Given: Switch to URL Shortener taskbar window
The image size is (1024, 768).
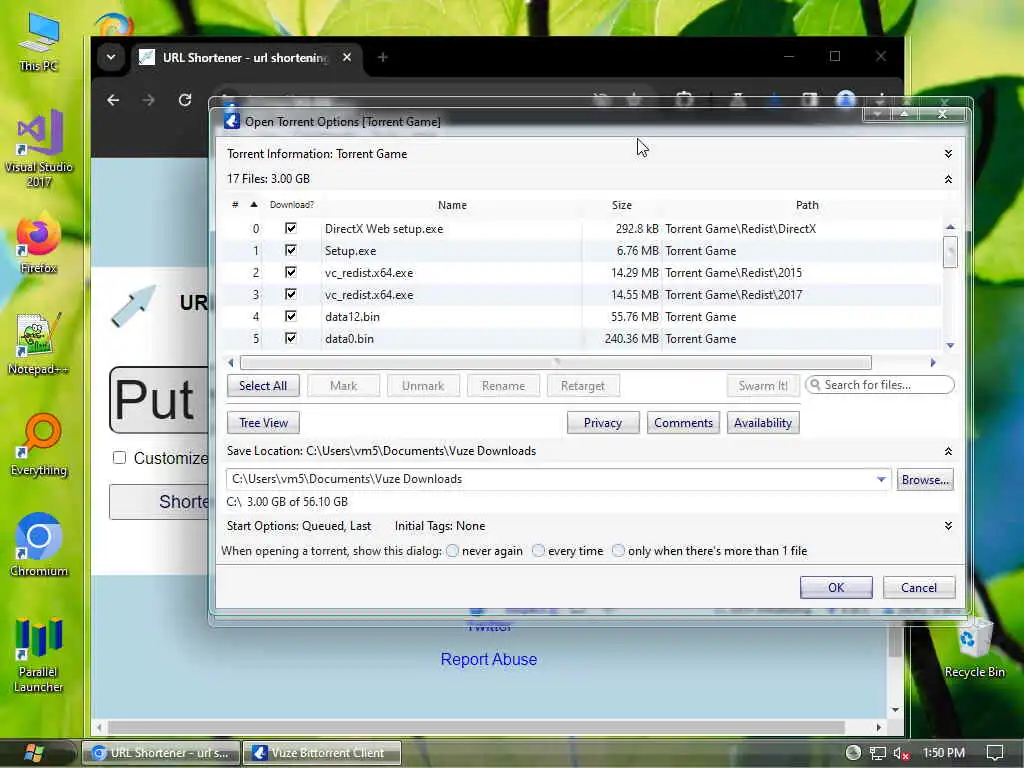Looking at the screenshot, I should (161, 753).
